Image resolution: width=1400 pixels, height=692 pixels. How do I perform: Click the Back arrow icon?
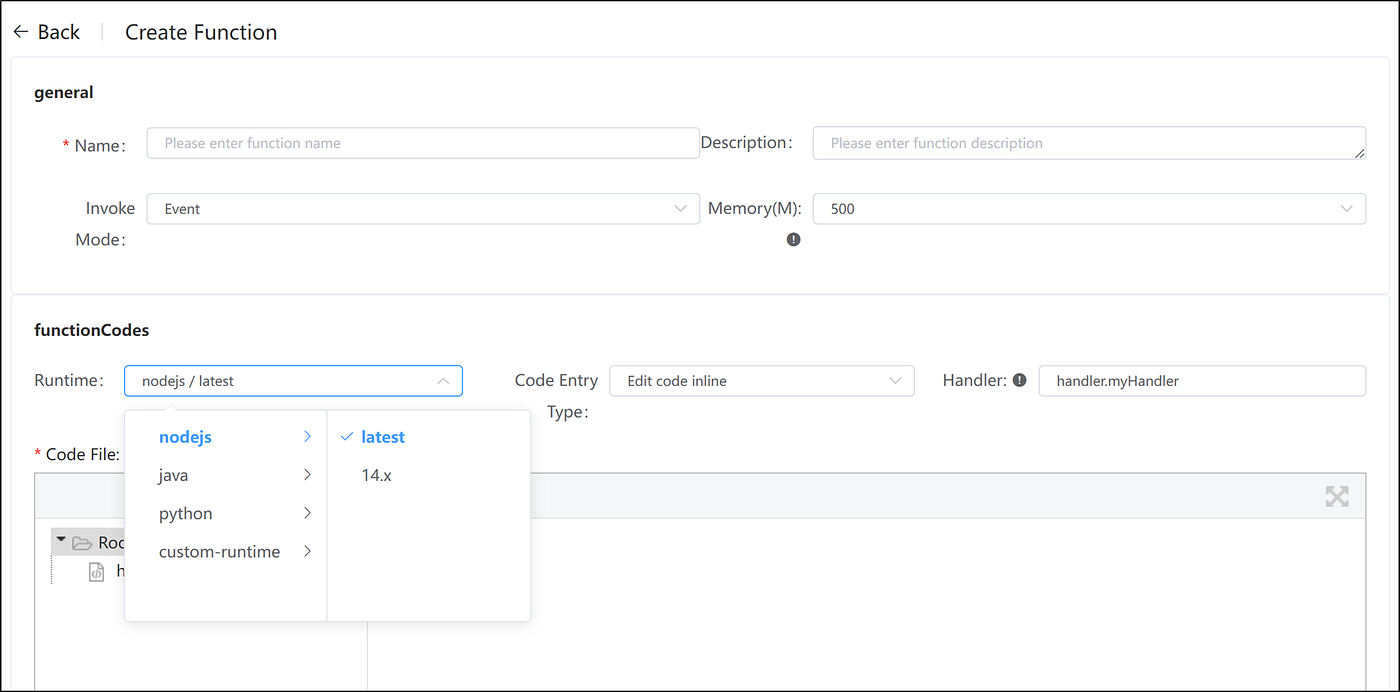pos(21,32)
